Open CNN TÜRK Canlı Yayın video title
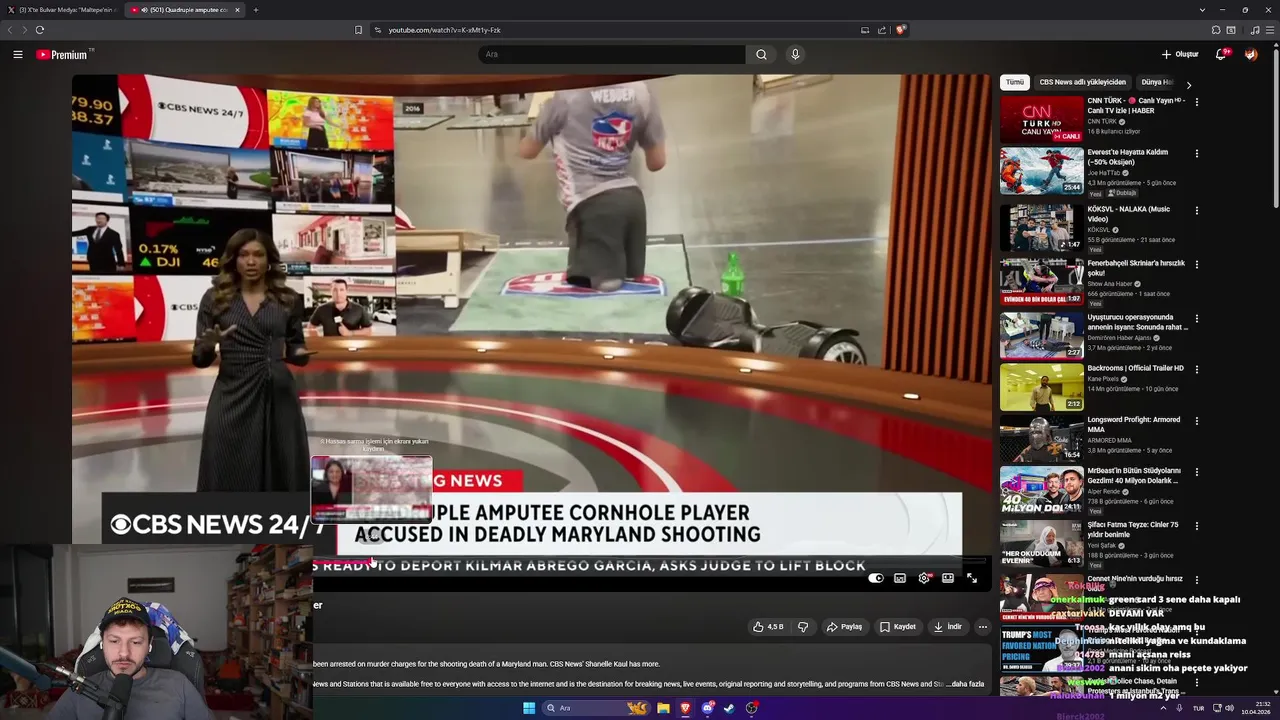The image size is (1280, 720). [x=1136, y=105]
